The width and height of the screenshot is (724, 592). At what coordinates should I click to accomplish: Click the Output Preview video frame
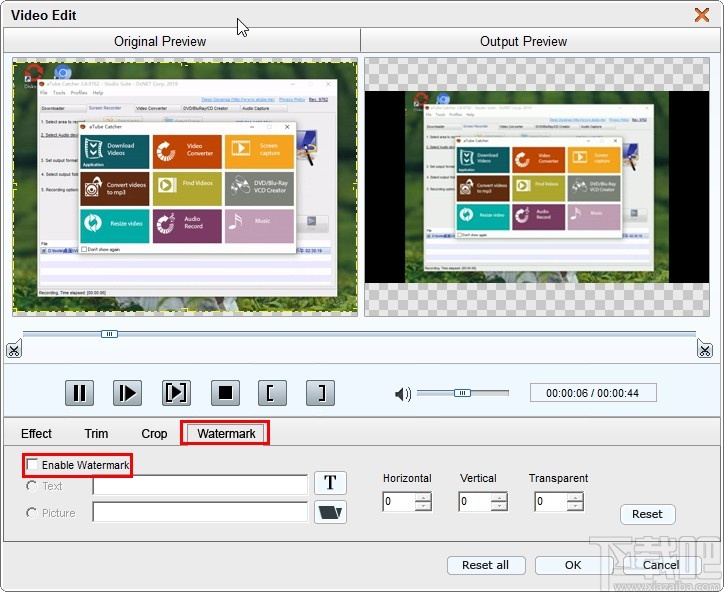537,187
